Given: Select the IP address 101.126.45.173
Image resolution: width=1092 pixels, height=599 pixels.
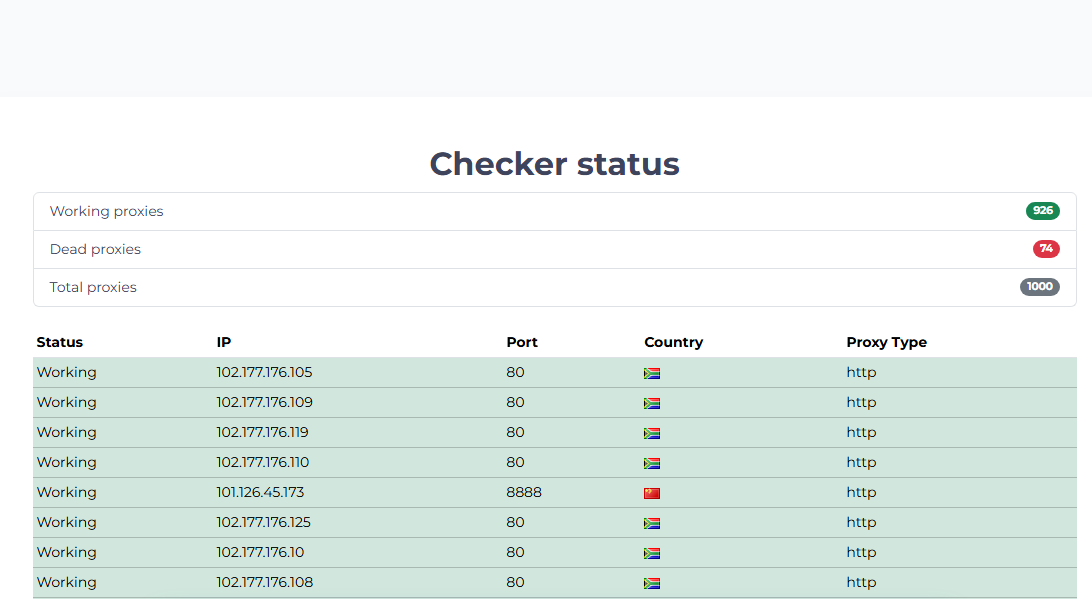Looking at the screenshot, I should click(x=260, y=492).
